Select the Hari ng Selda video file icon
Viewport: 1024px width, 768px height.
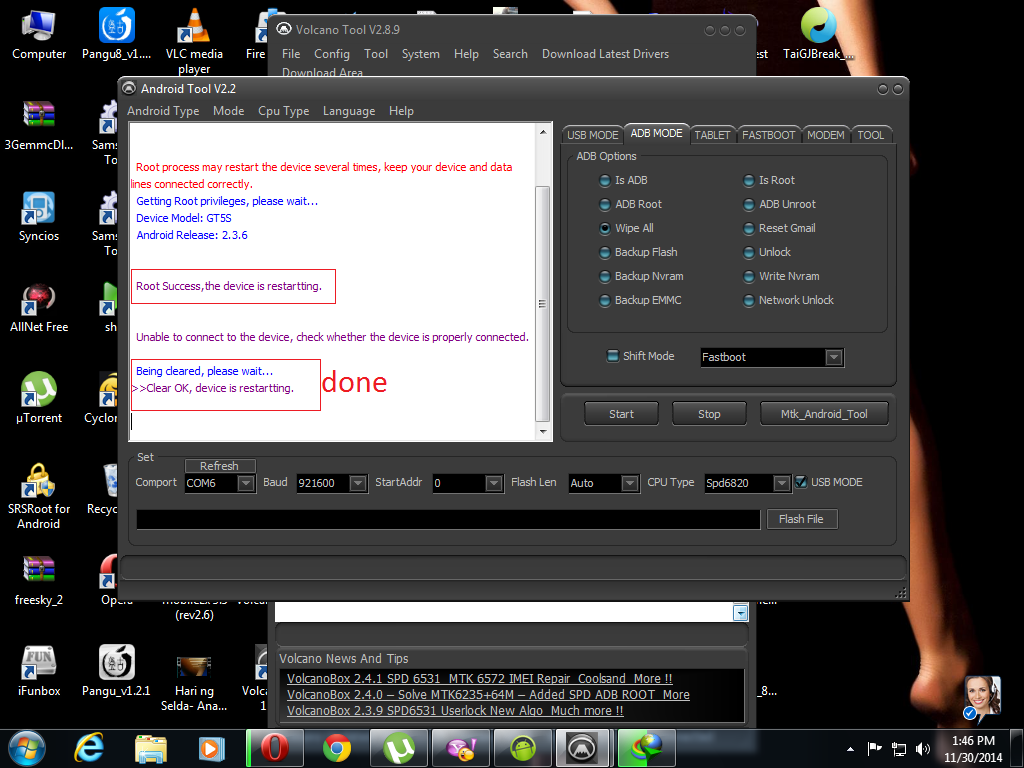click(x=194, y=683)
